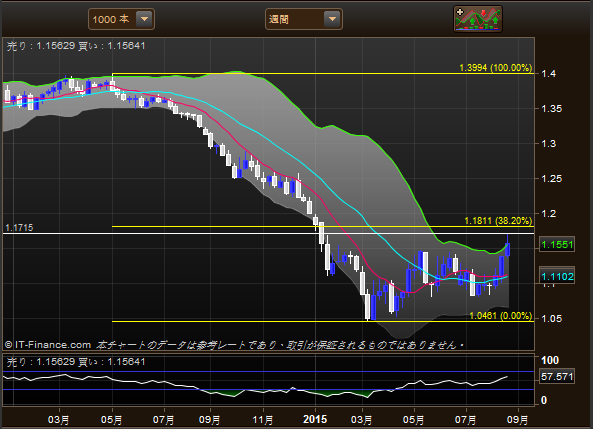Select the latest blue candlestick

[508, 249]
